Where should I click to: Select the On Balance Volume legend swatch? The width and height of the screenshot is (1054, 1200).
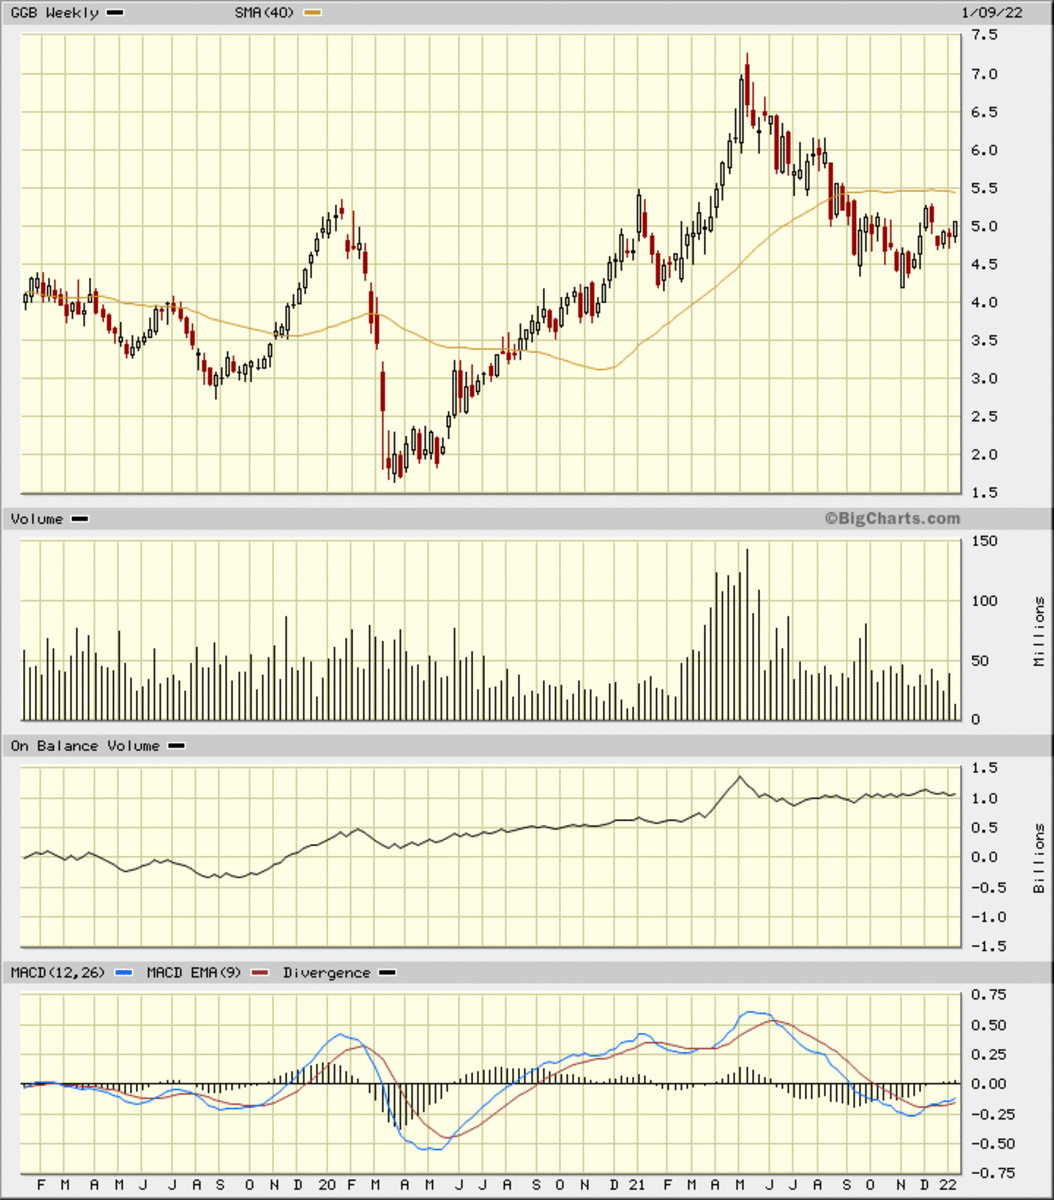176,746
